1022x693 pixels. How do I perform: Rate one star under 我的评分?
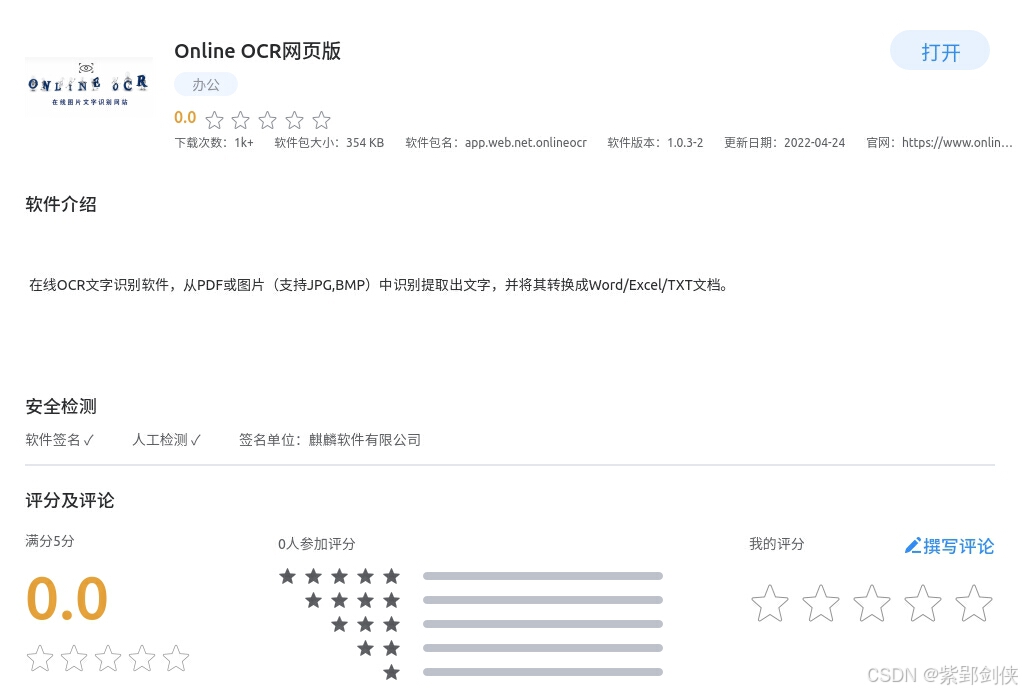[x=770, y=603]
